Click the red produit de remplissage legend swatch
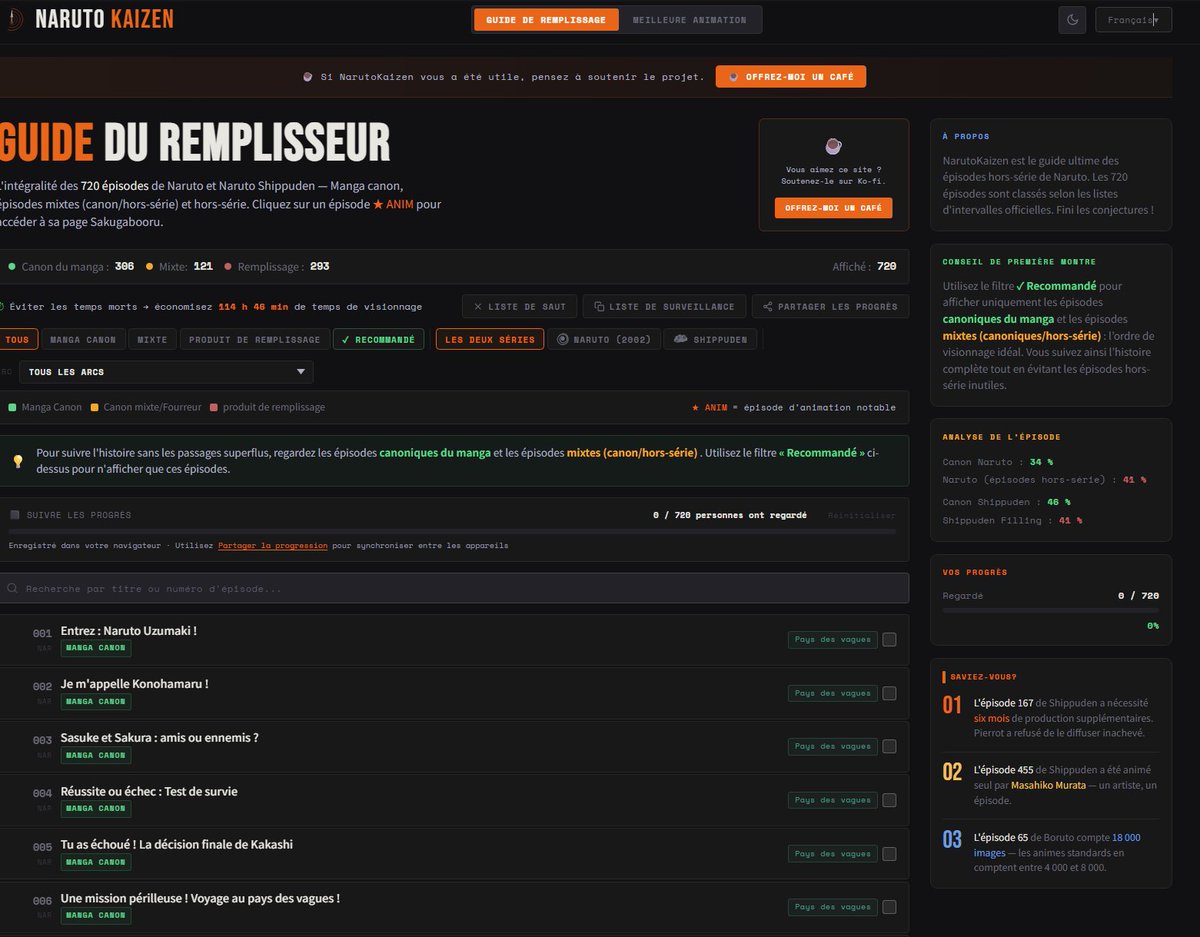 click(214, 407)
